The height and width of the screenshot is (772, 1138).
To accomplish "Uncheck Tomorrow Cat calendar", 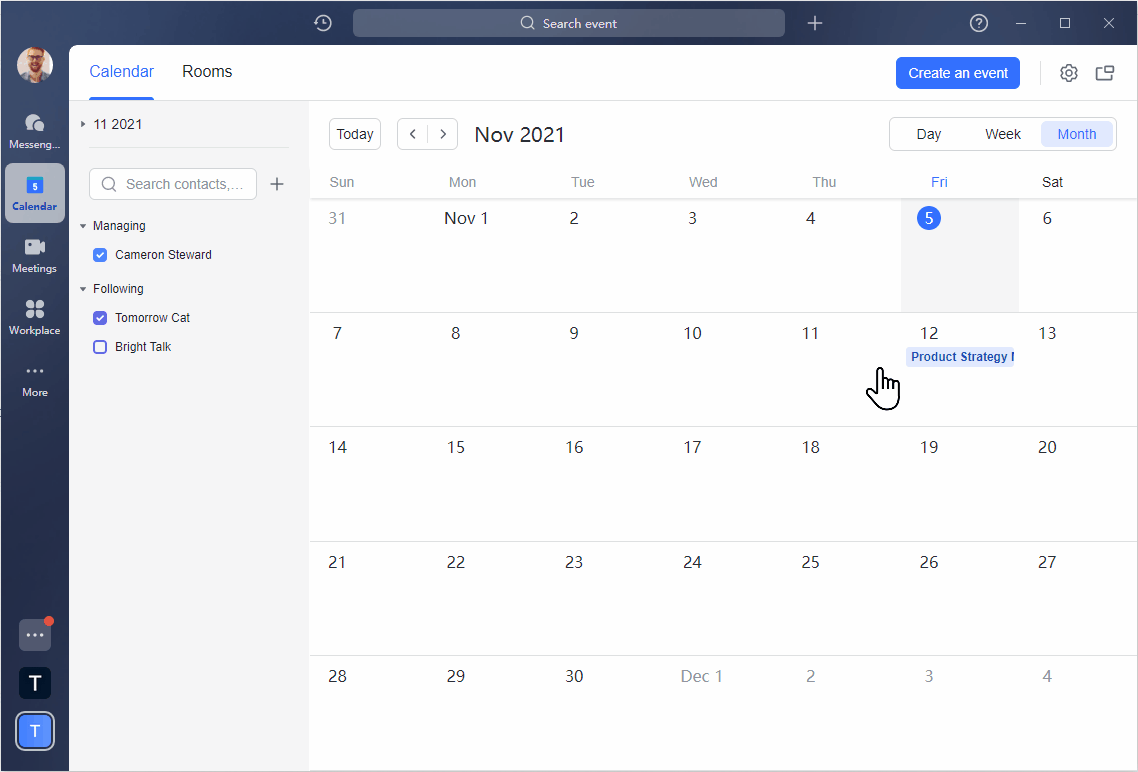I will 100,318.
